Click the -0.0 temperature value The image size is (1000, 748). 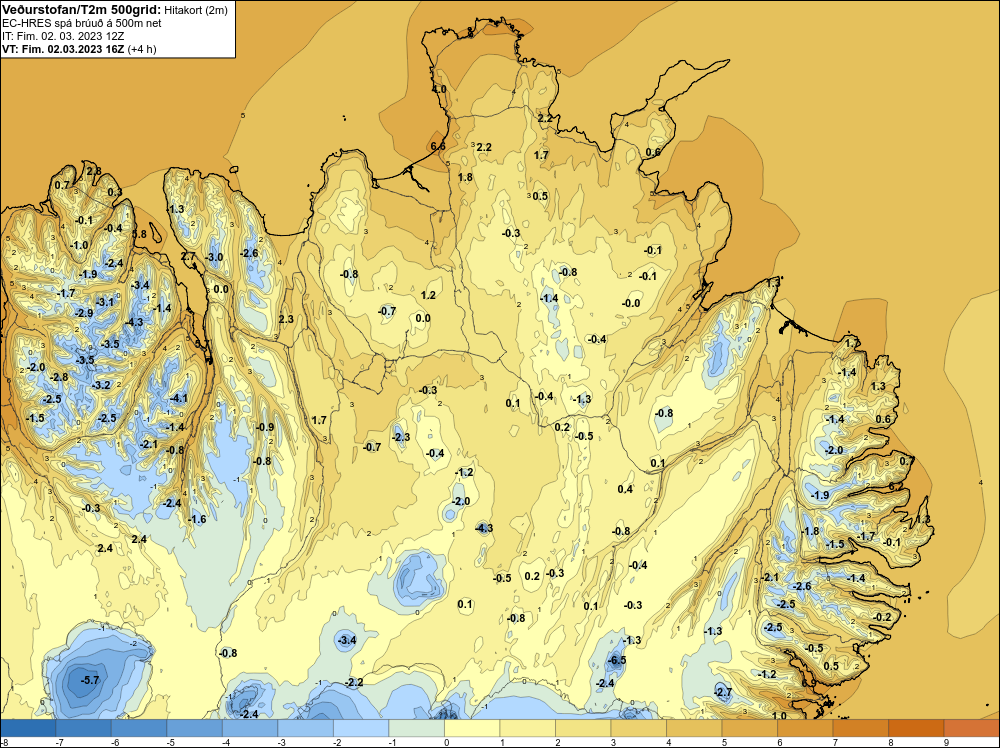tap(631, 303)
